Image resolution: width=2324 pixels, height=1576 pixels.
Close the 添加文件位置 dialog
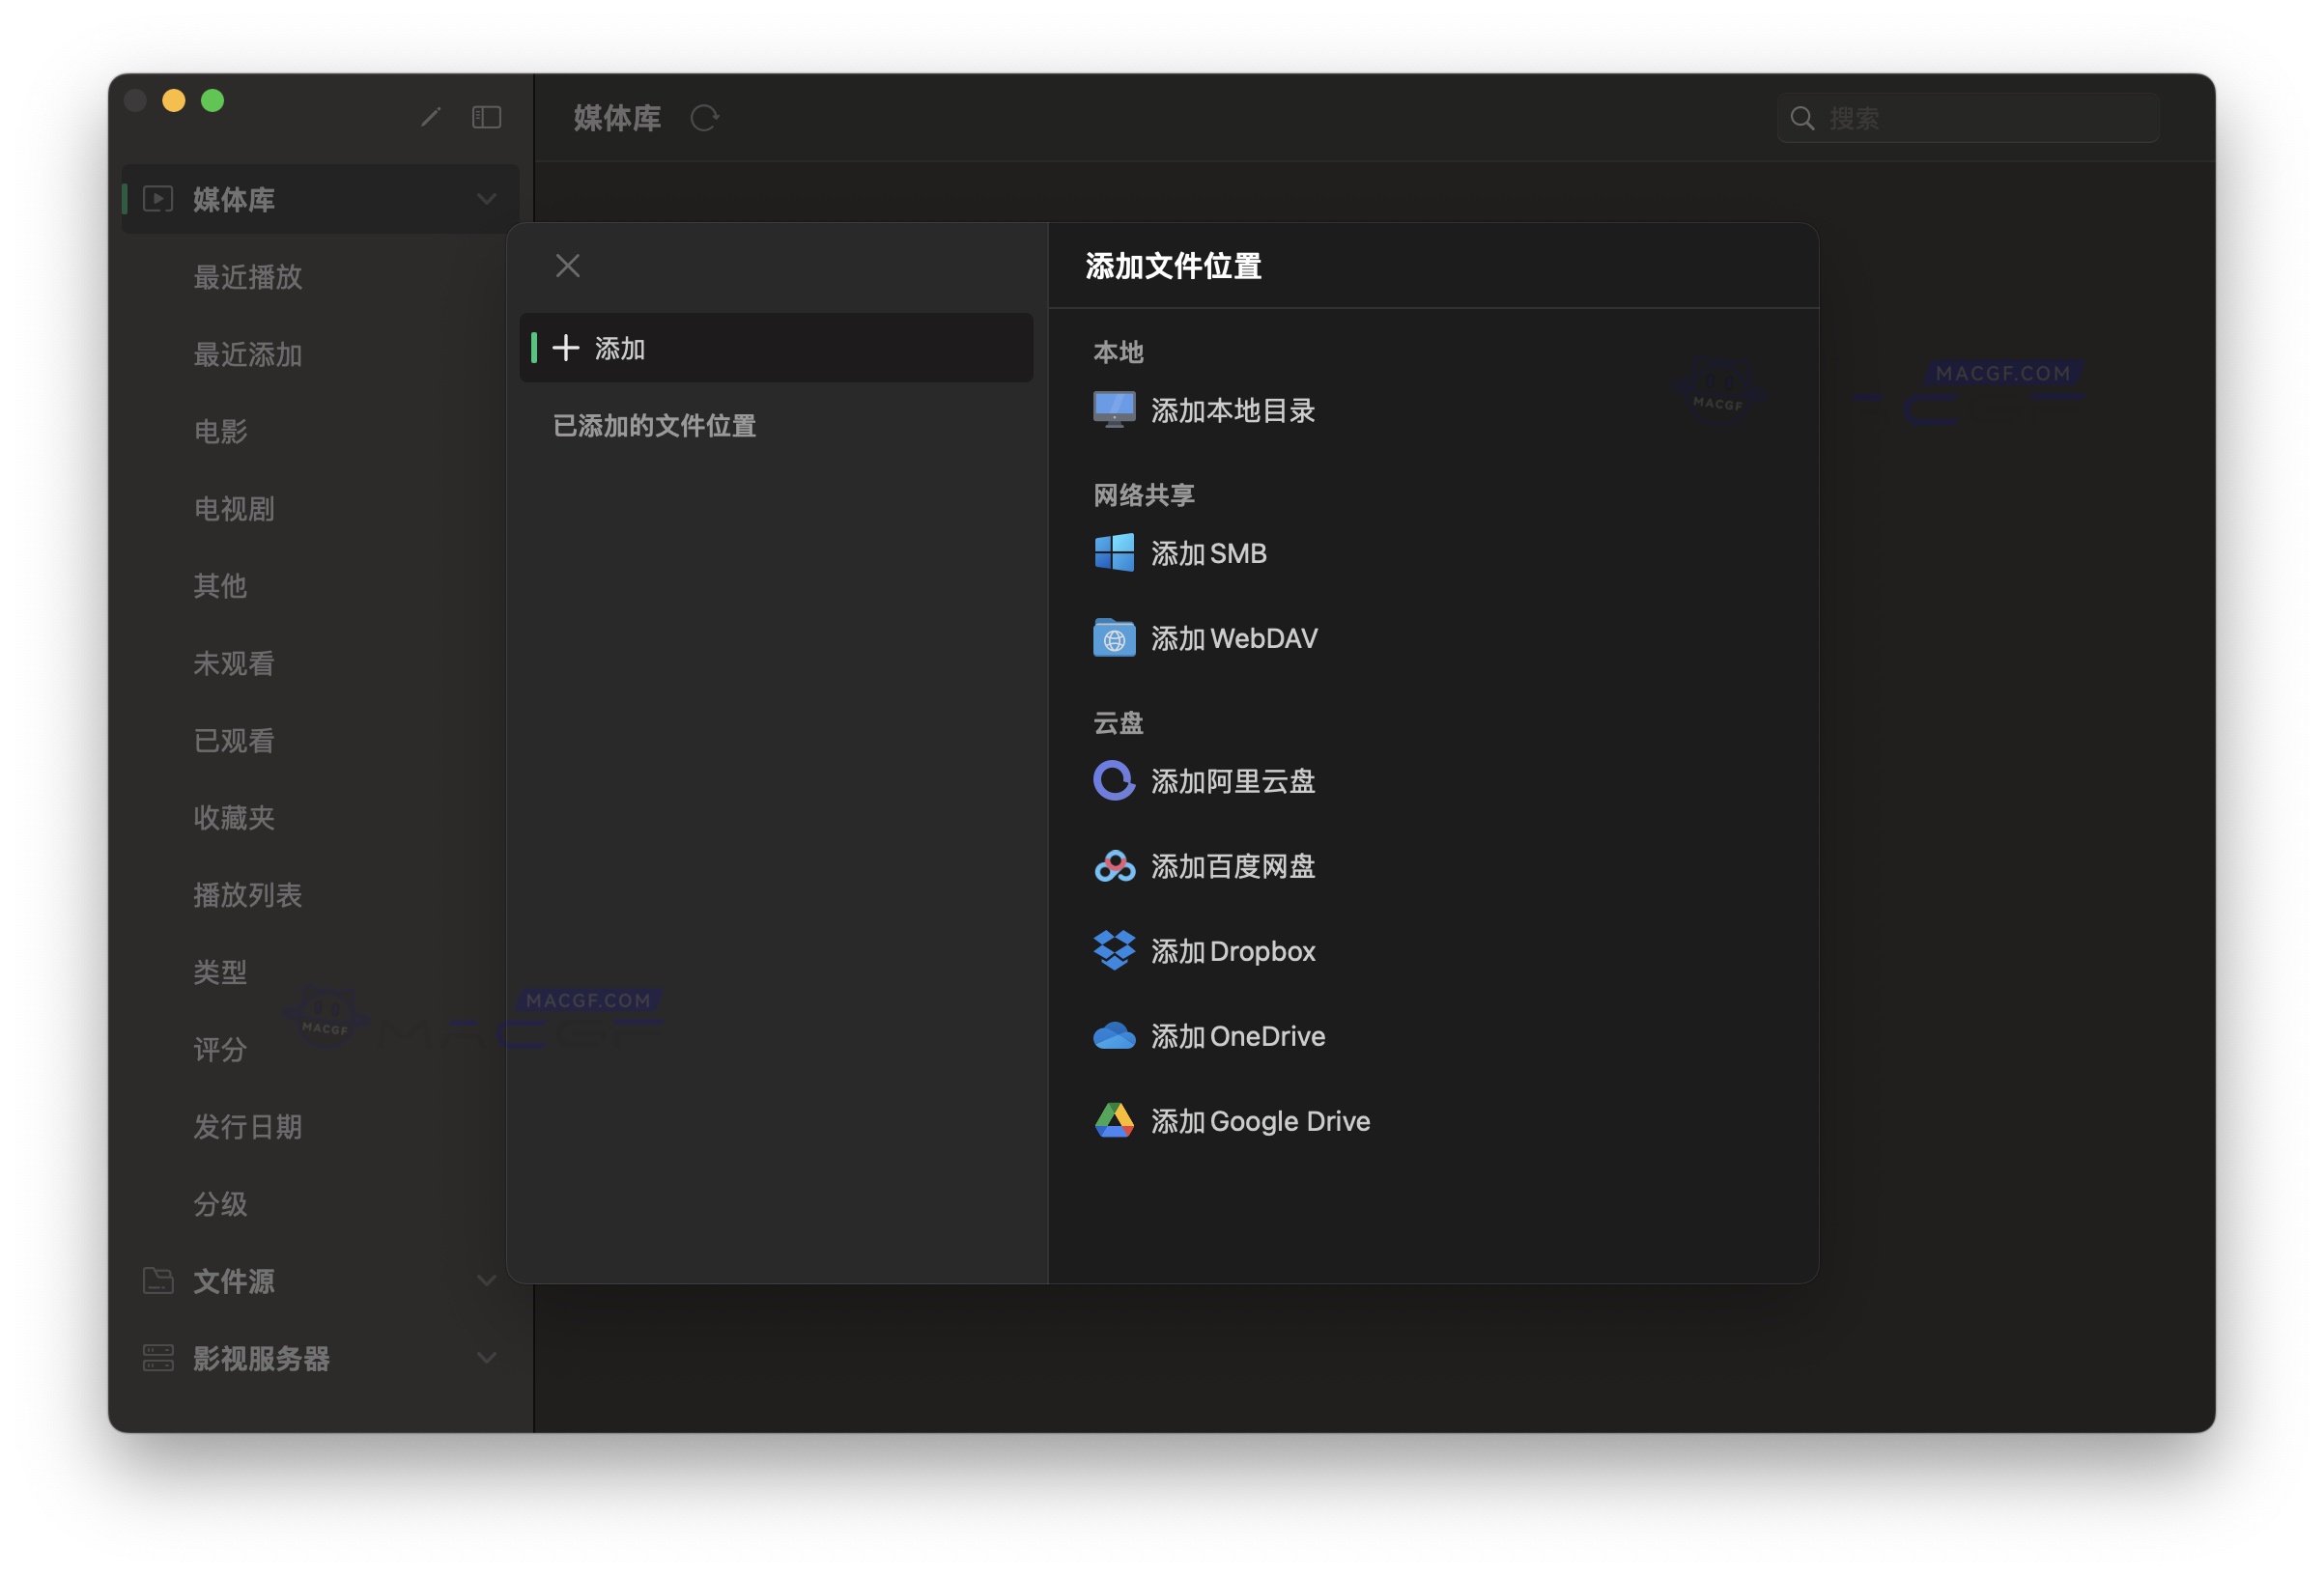(x=567, y=265)
